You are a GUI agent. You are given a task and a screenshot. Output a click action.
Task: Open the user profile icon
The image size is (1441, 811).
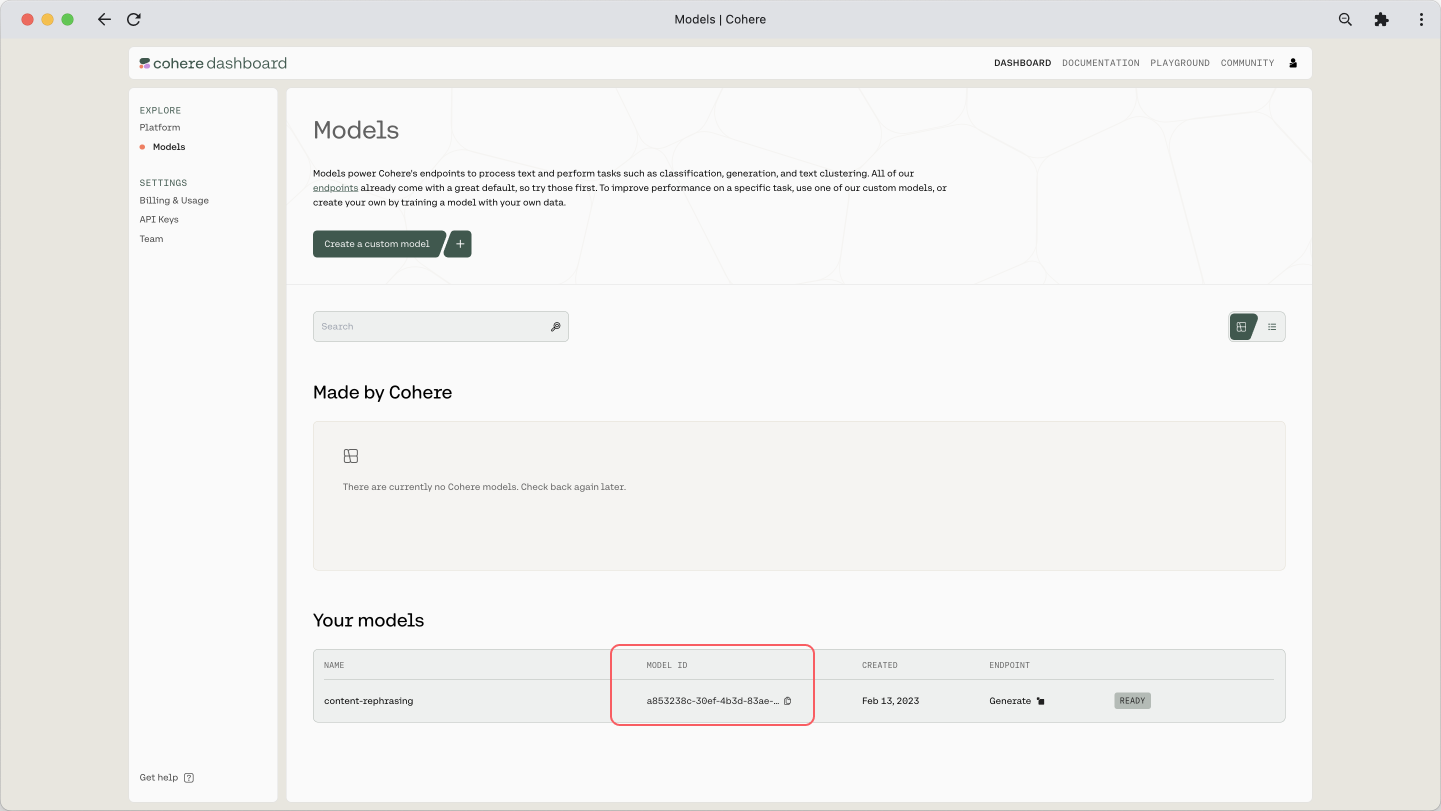point(1293,63)
